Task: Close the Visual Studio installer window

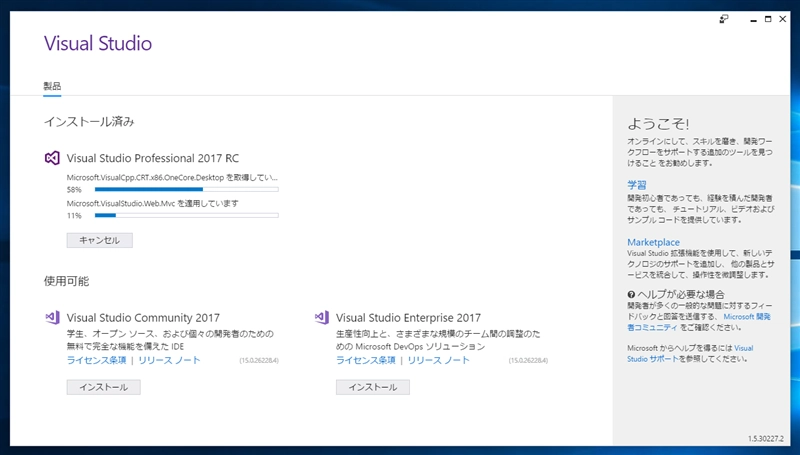Action: 783,19
